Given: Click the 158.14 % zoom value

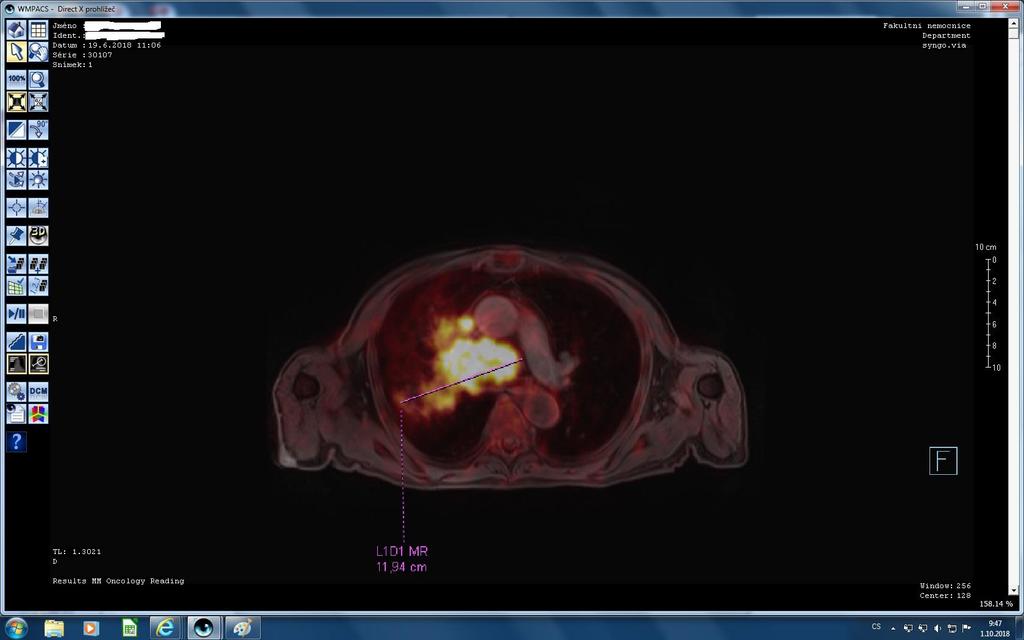Looking at the screenshot, I should click(x=996, y=604).
